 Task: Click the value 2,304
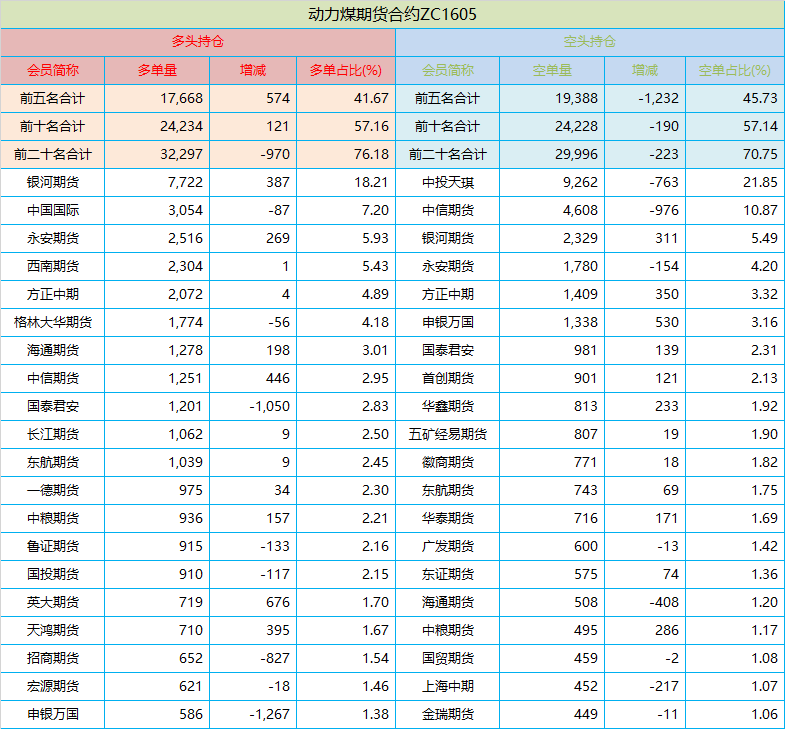point(185,266)
